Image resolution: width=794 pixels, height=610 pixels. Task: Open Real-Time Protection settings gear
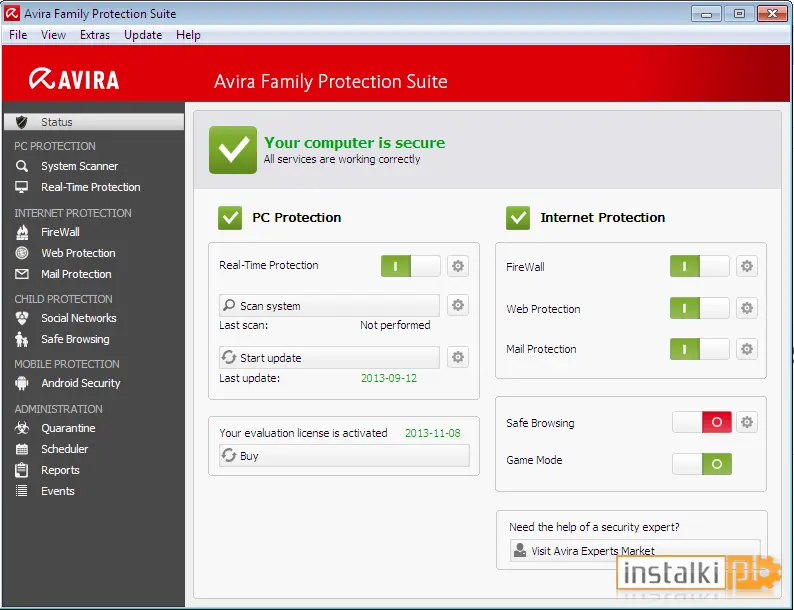tap(458, 266)
